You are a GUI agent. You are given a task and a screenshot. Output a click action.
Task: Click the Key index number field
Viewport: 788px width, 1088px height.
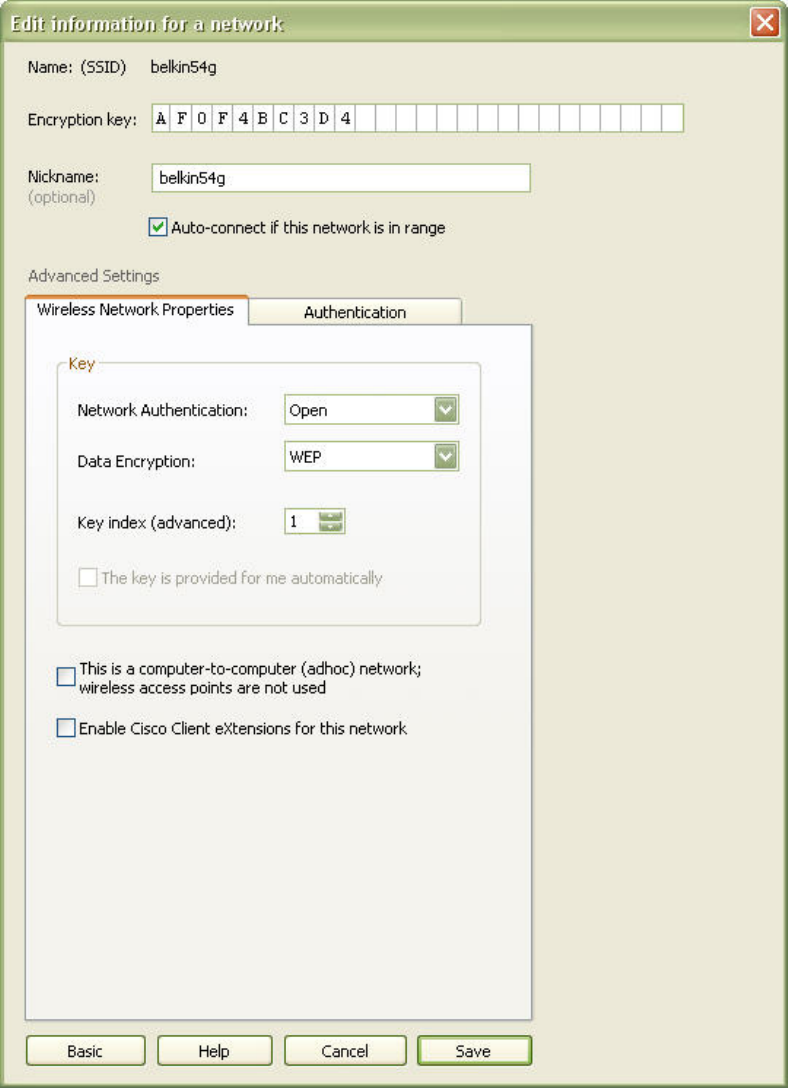[302, 522]
